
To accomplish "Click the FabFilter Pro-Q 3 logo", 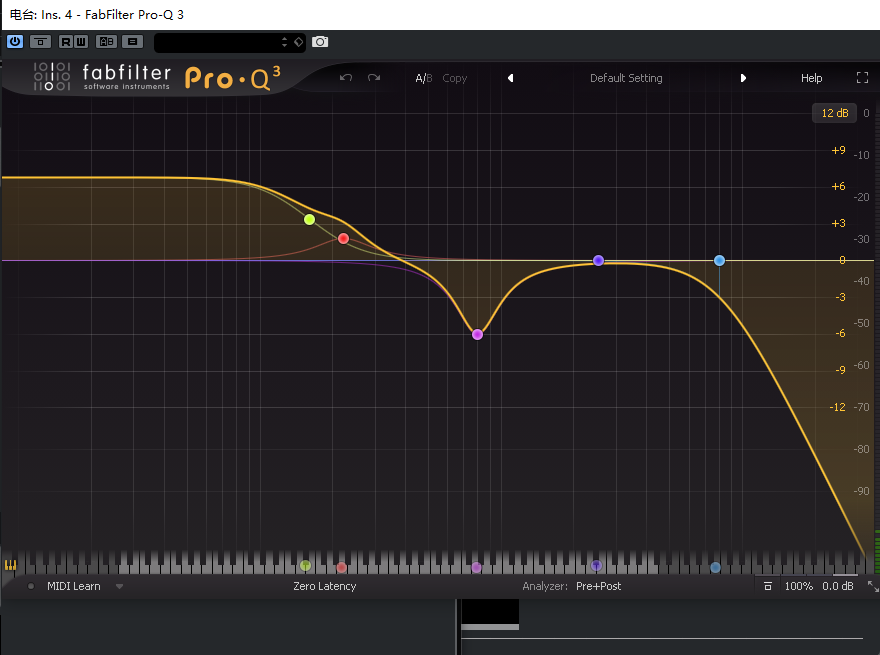I will tap(157, 77).
